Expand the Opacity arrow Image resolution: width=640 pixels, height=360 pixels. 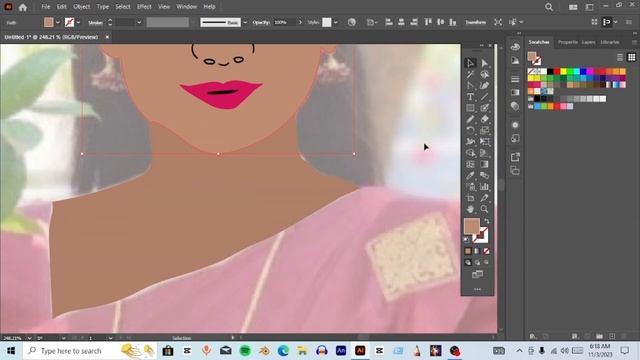click(300, 22)
